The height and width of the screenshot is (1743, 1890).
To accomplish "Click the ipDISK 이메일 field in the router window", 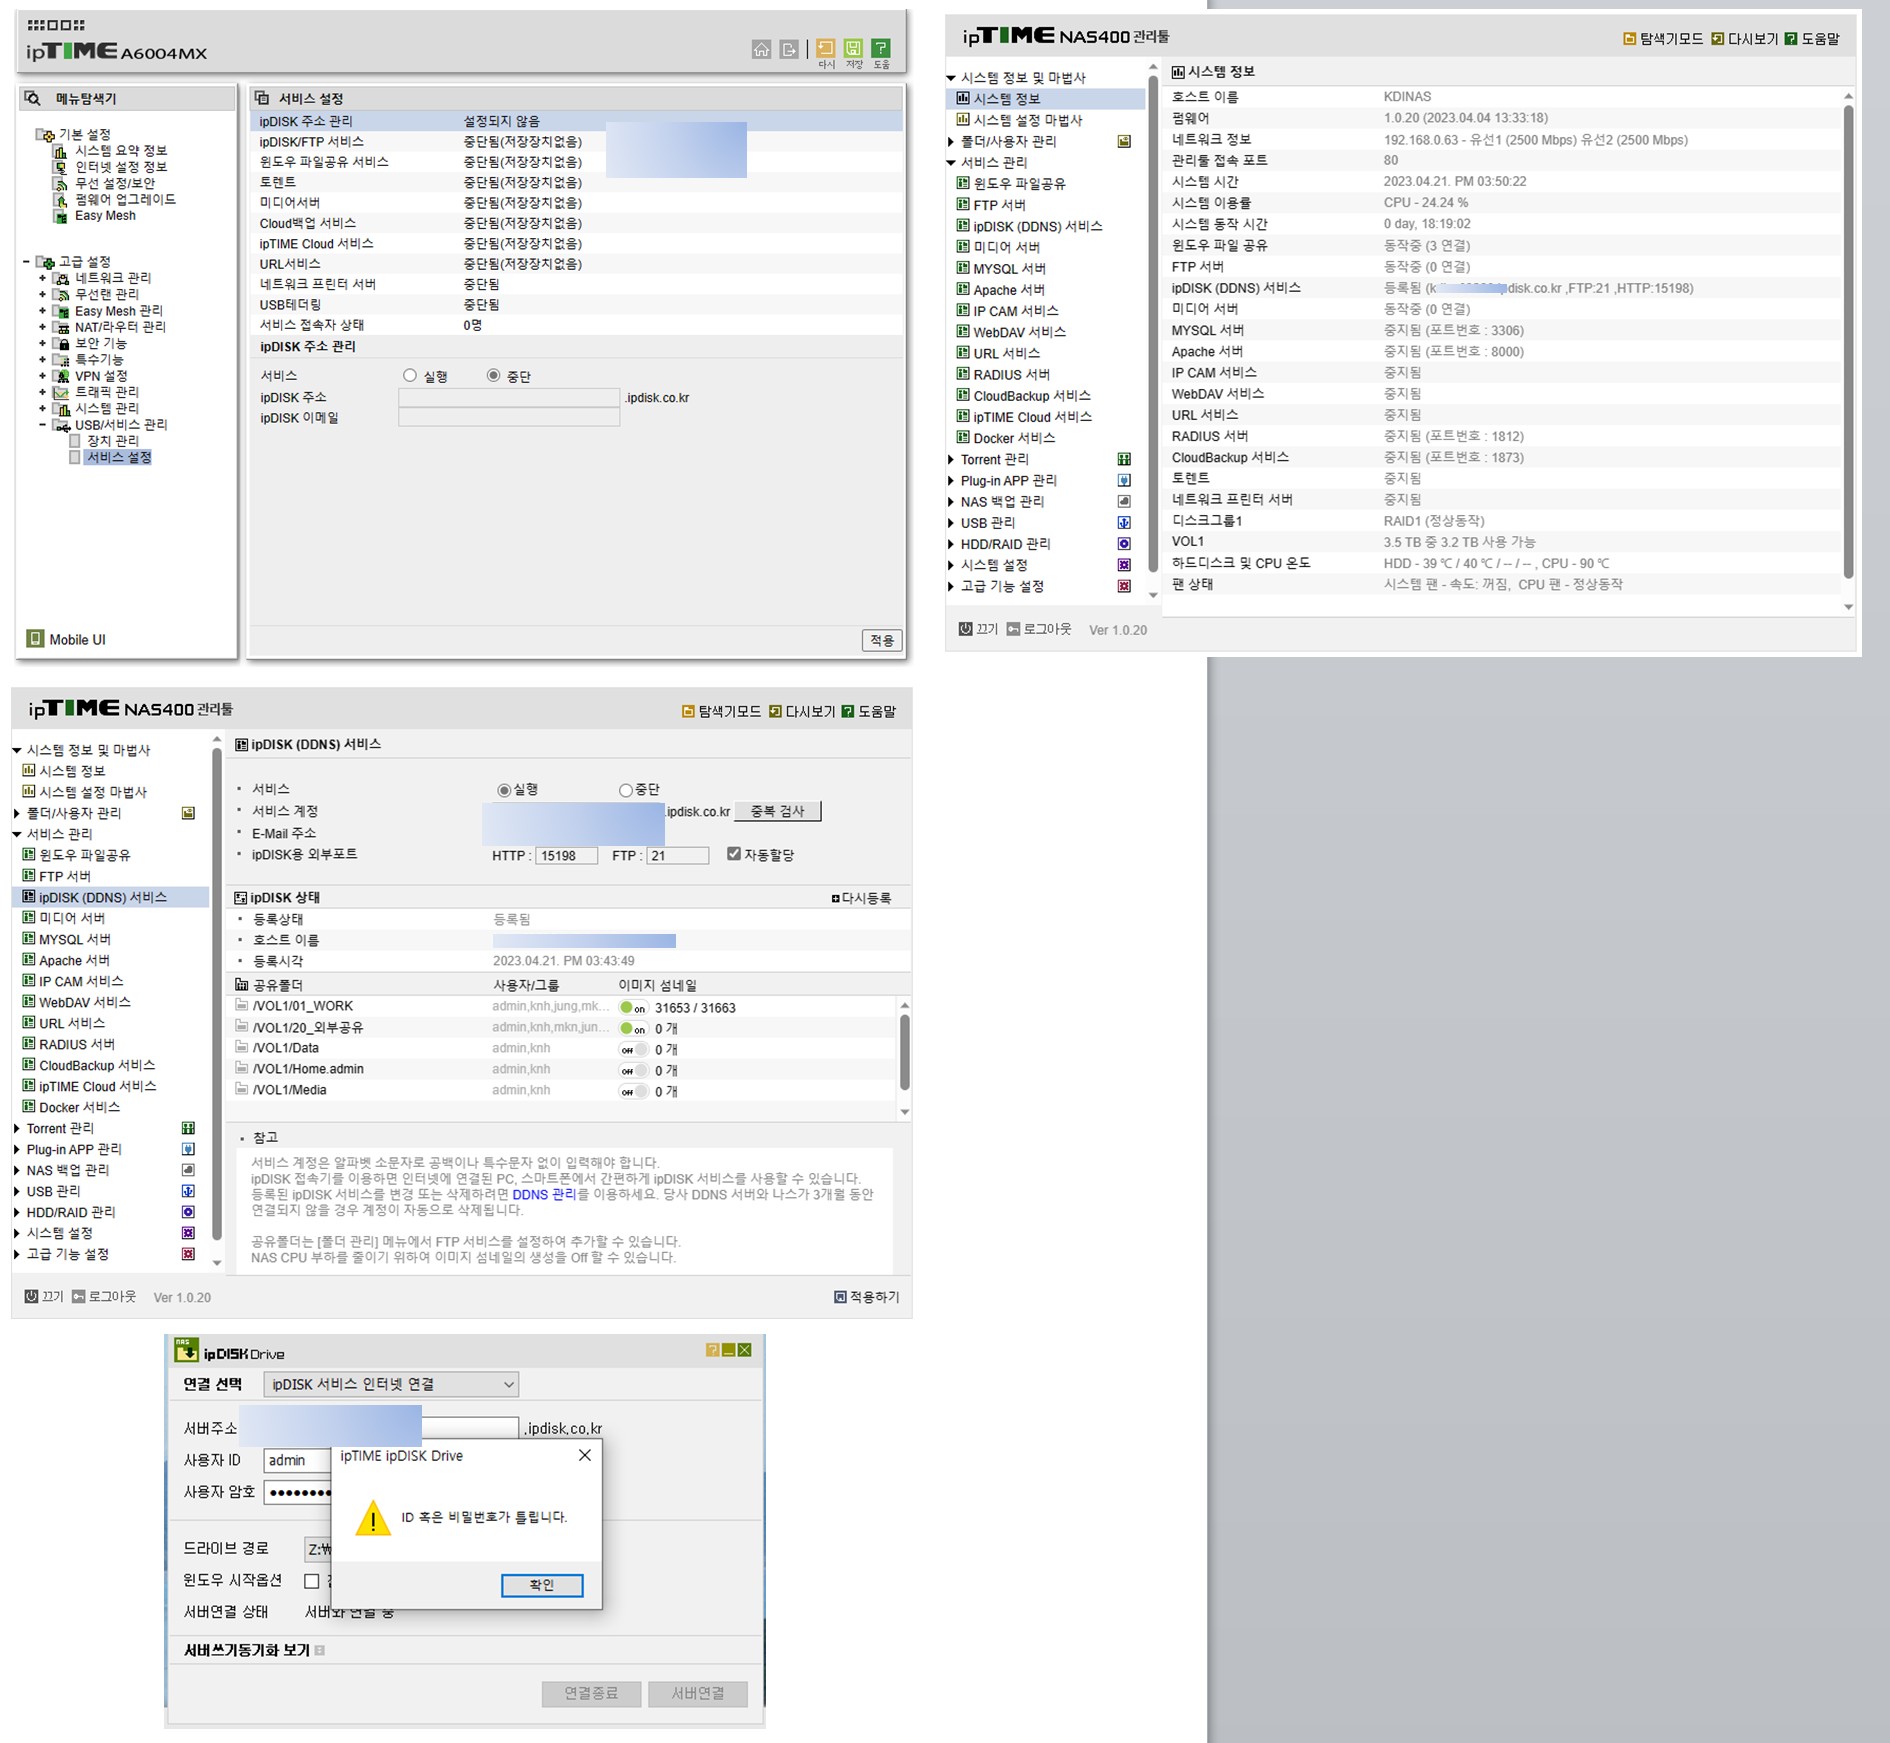I will tap(509, 418).
